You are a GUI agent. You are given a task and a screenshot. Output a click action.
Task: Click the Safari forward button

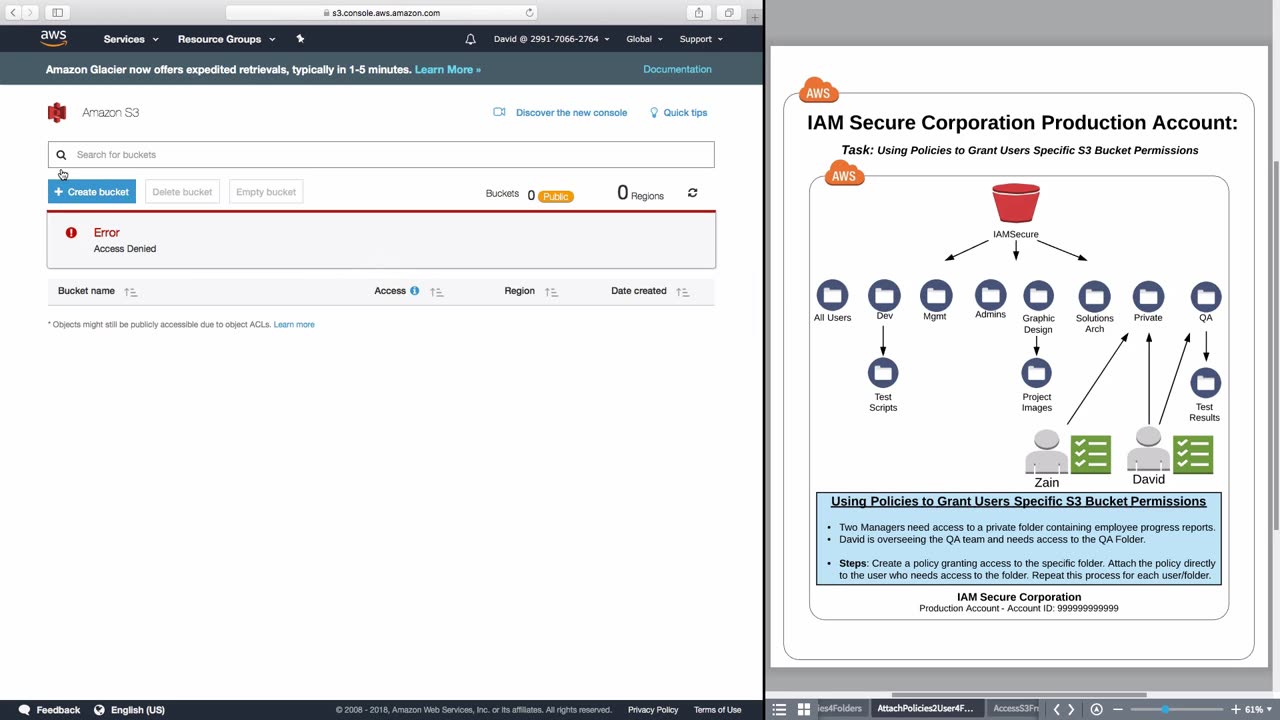[31, 13]
